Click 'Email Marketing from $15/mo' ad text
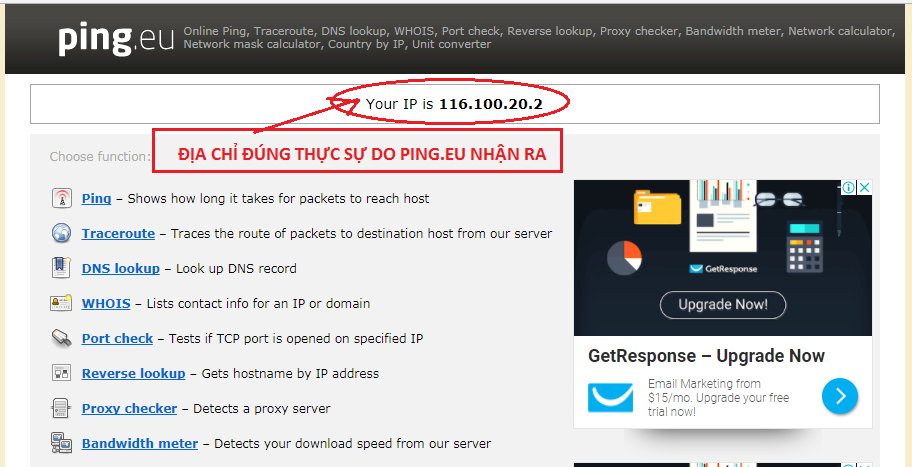 pos(718,398)
